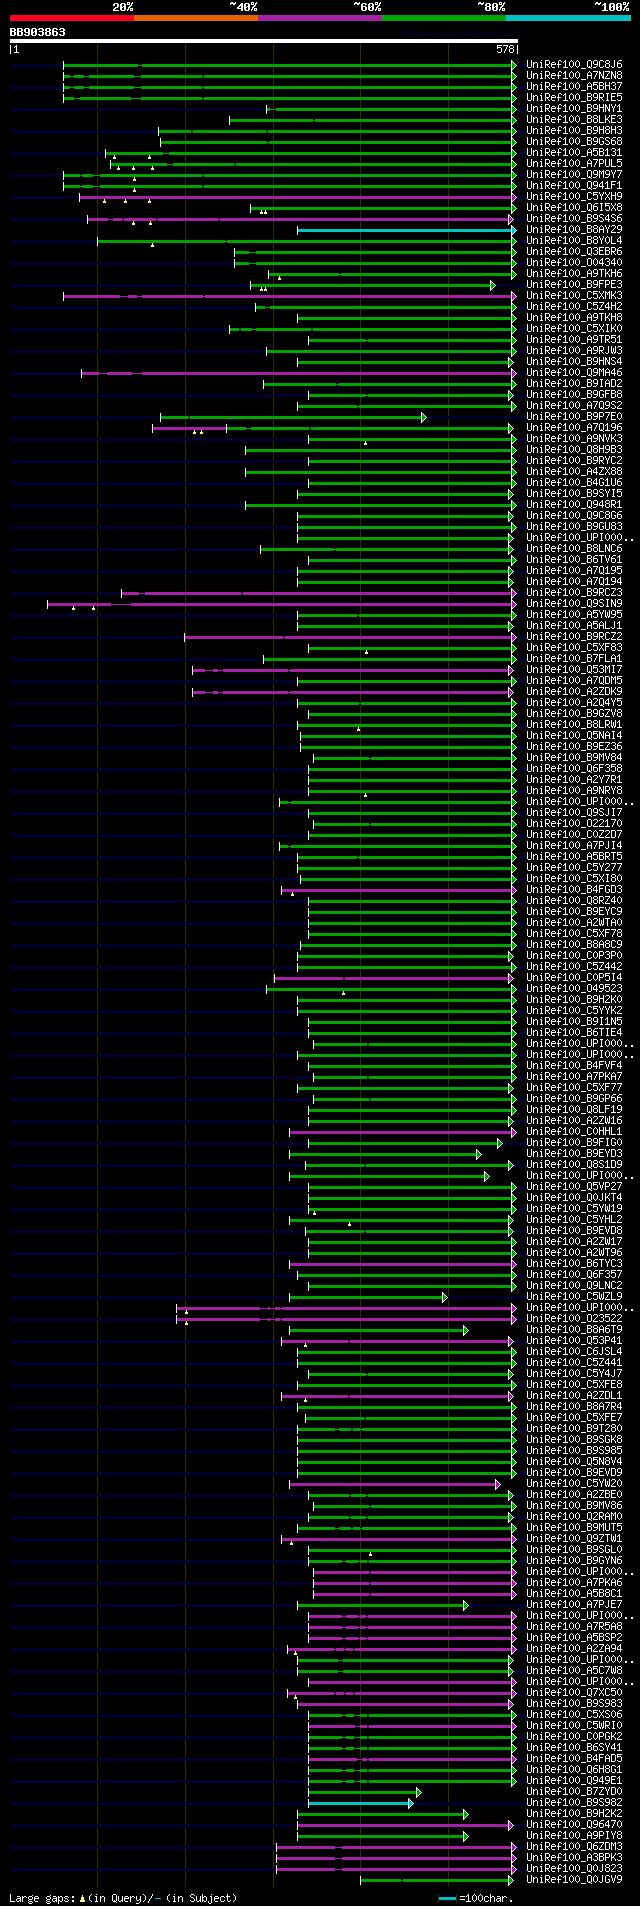Click the purple ~60% identity legend segment

(x=320, y=18)
